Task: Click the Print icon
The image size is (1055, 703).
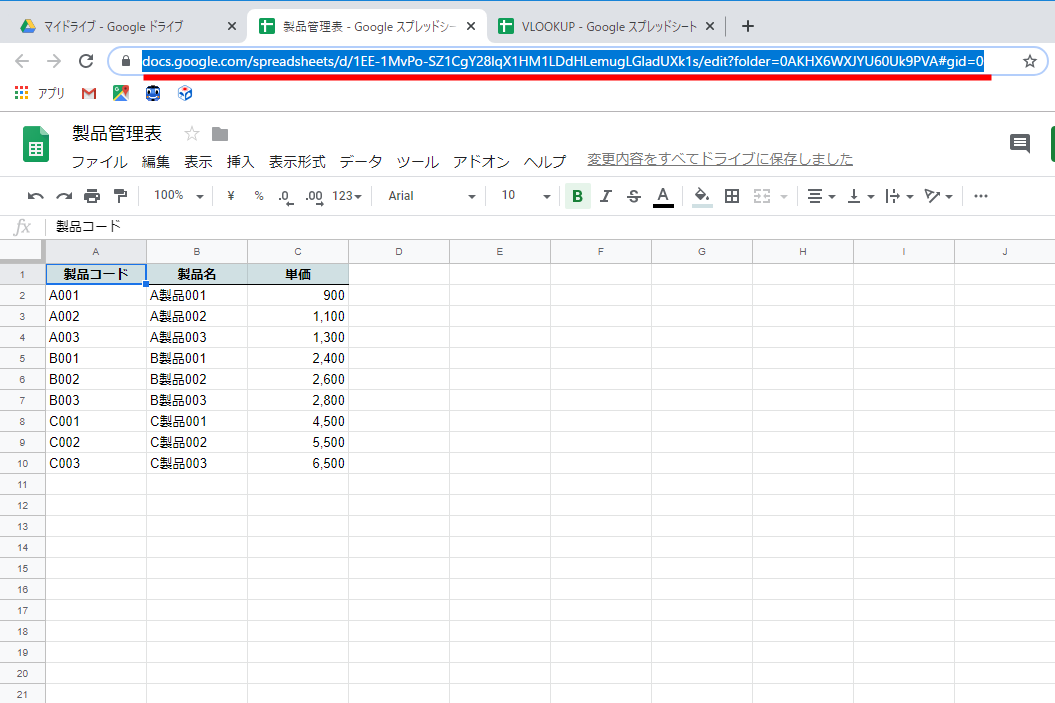Action: coord(92,196)
